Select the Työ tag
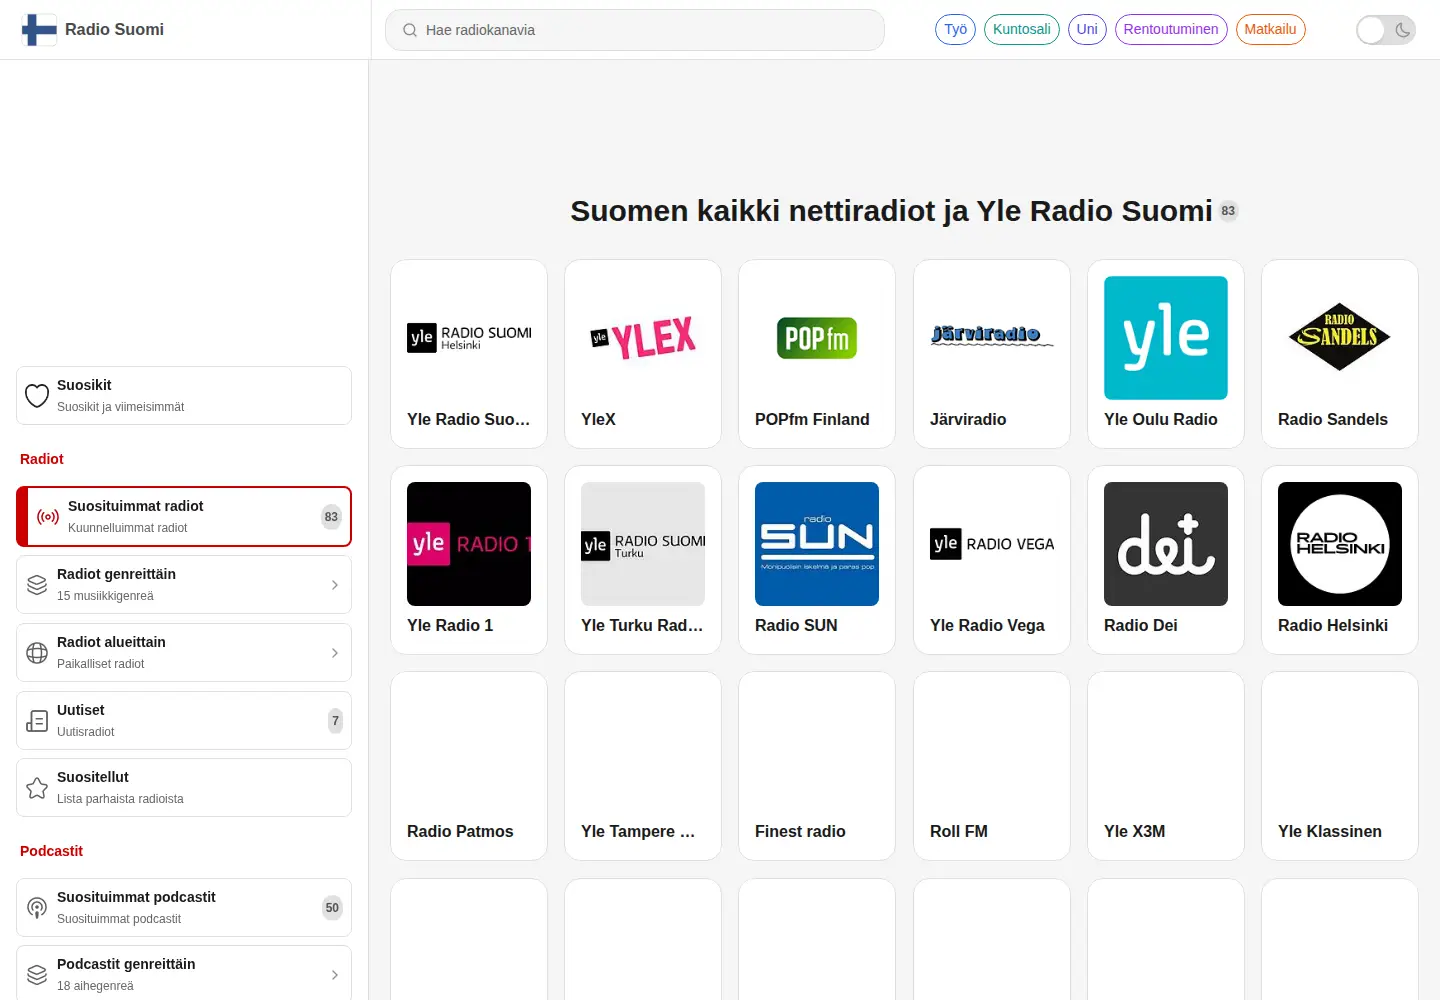Image resolution: width=1440 pixels, height=1000 pixels. tap(956, 29)
